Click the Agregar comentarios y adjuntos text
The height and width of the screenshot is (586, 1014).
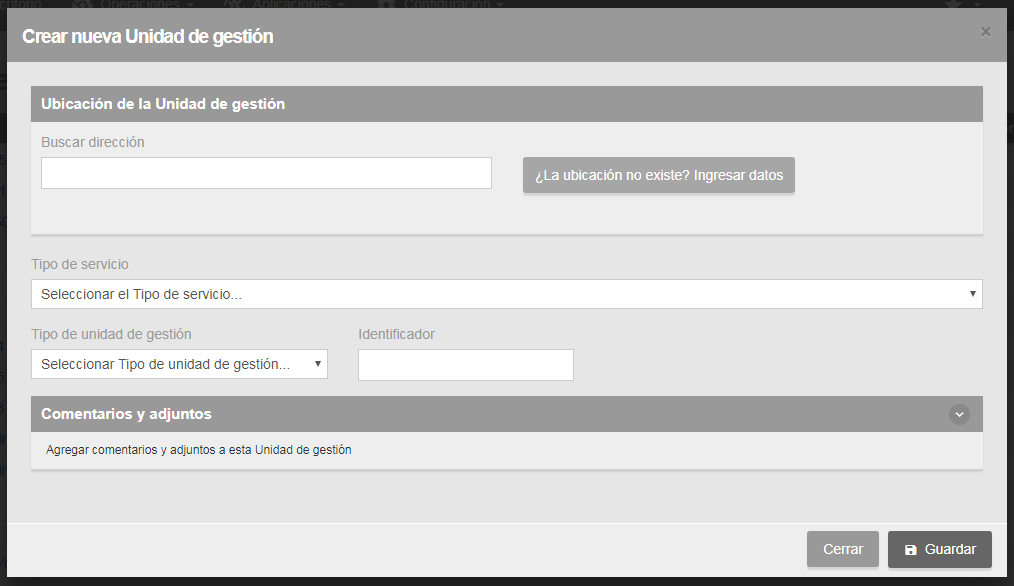199,450
